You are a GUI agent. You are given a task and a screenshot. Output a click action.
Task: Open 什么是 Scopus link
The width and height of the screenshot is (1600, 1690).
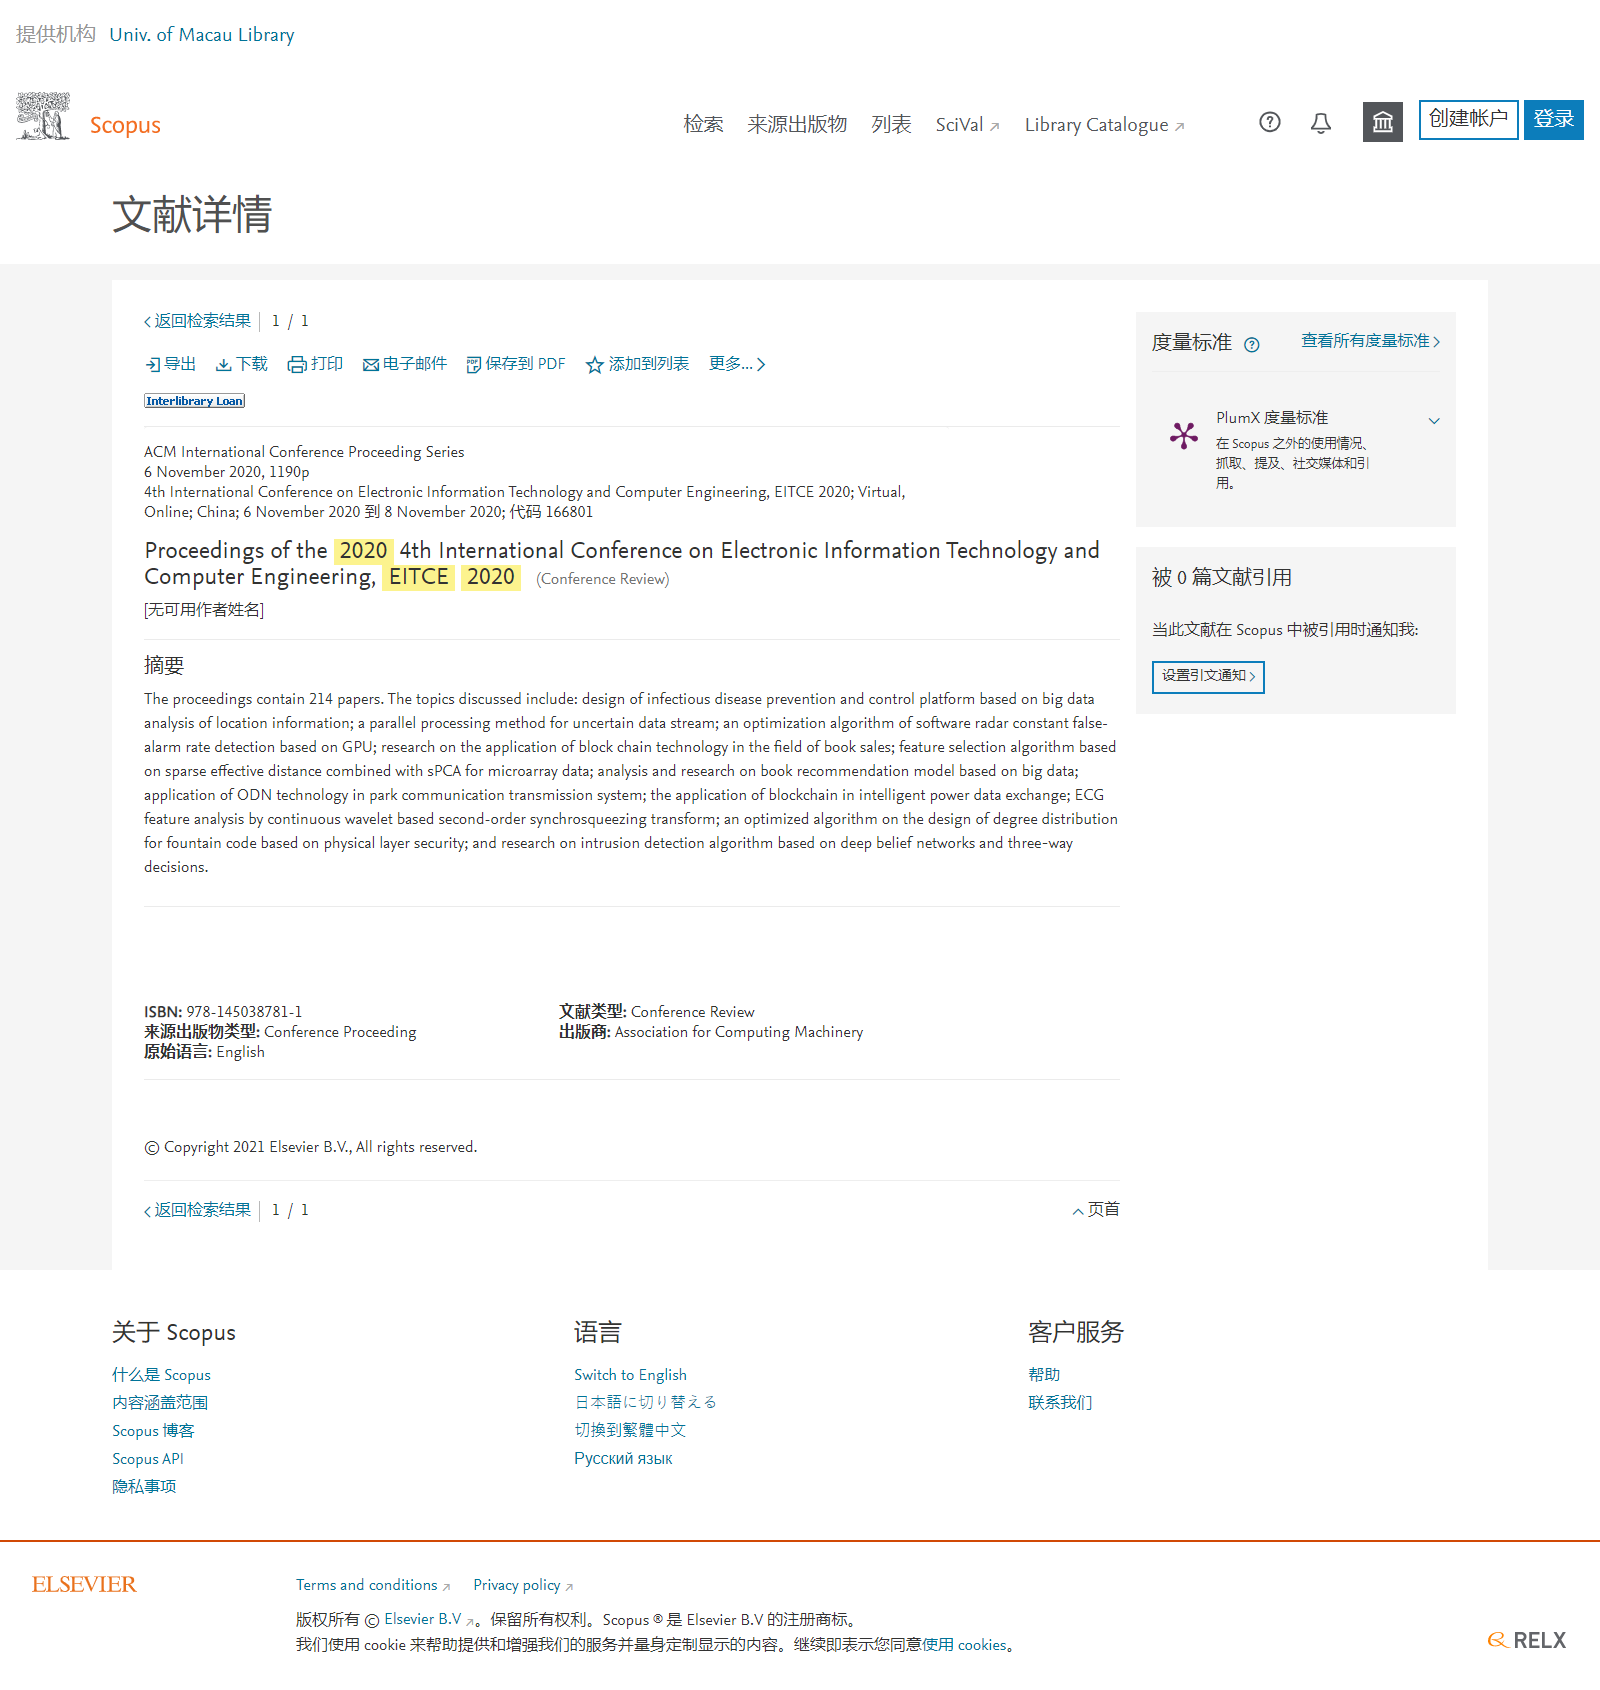tap(161, 1375)
